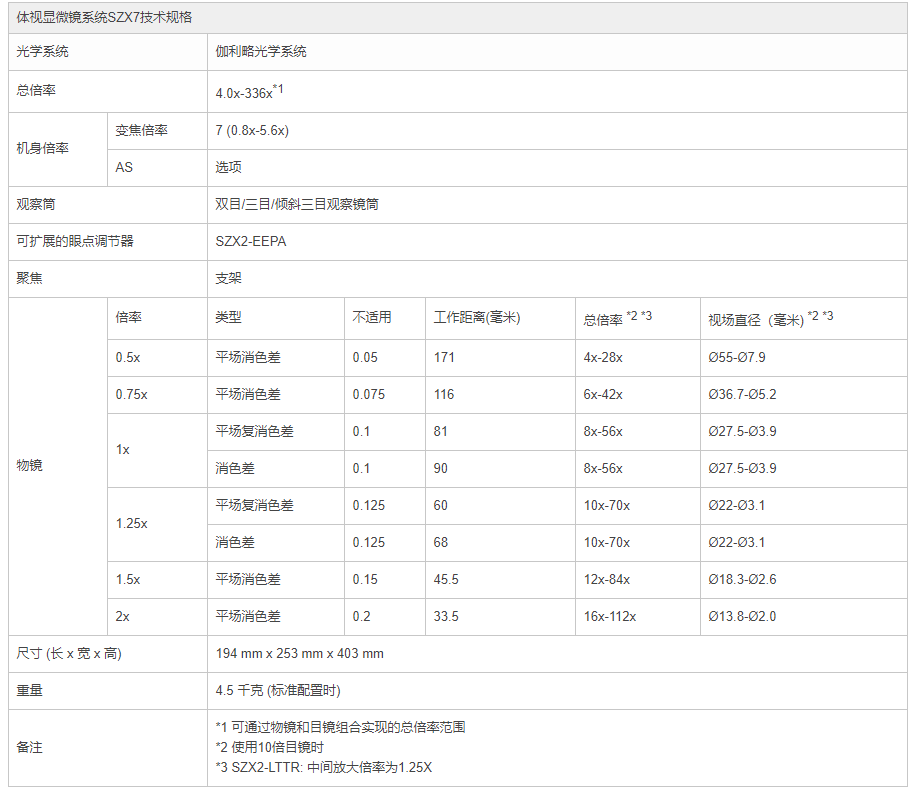
Task: Click the 4x-28x magnification cell
Action: (603, 358)
